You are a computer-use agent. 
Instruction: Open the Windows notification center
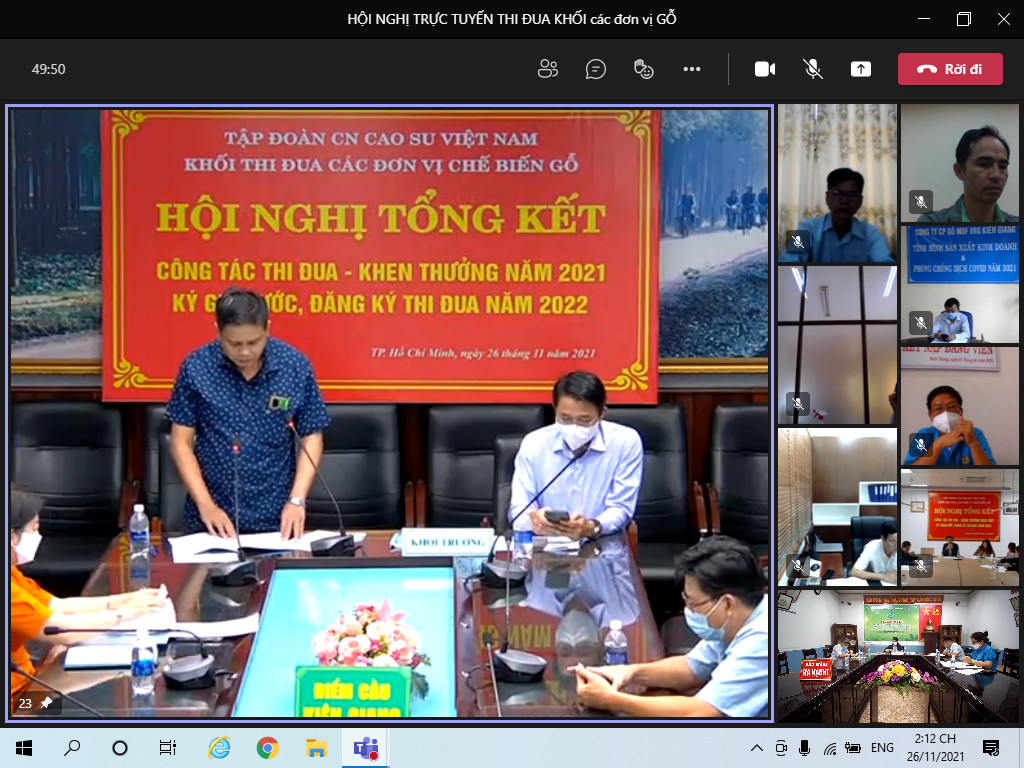[991, 748]
